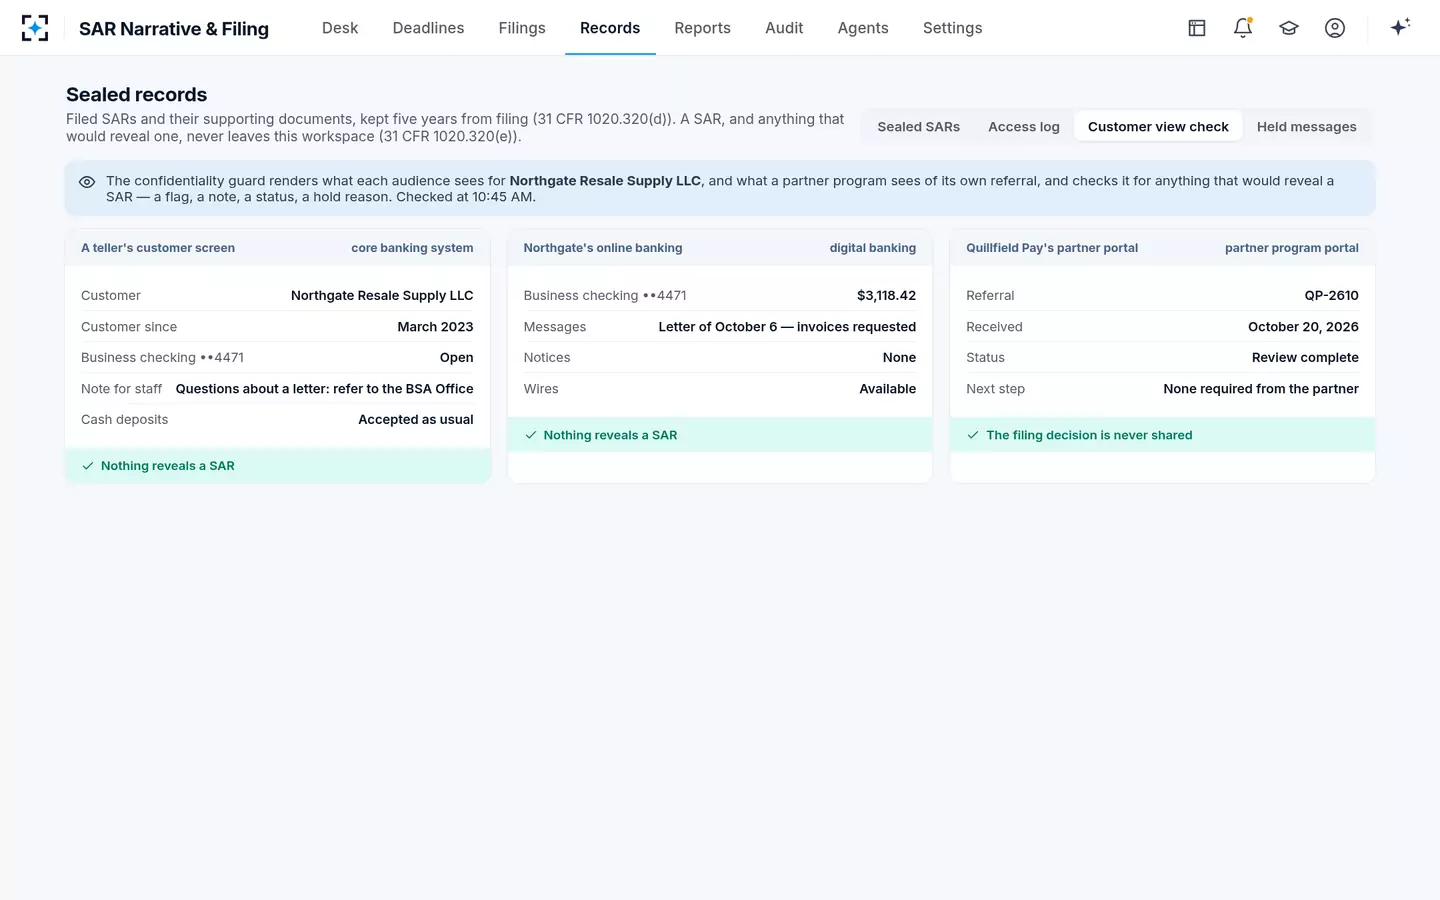Screen dimensions: 1440x900
Task: Click the SAR Narrative & Filing logo icon
Action: (x=35, y=28)
